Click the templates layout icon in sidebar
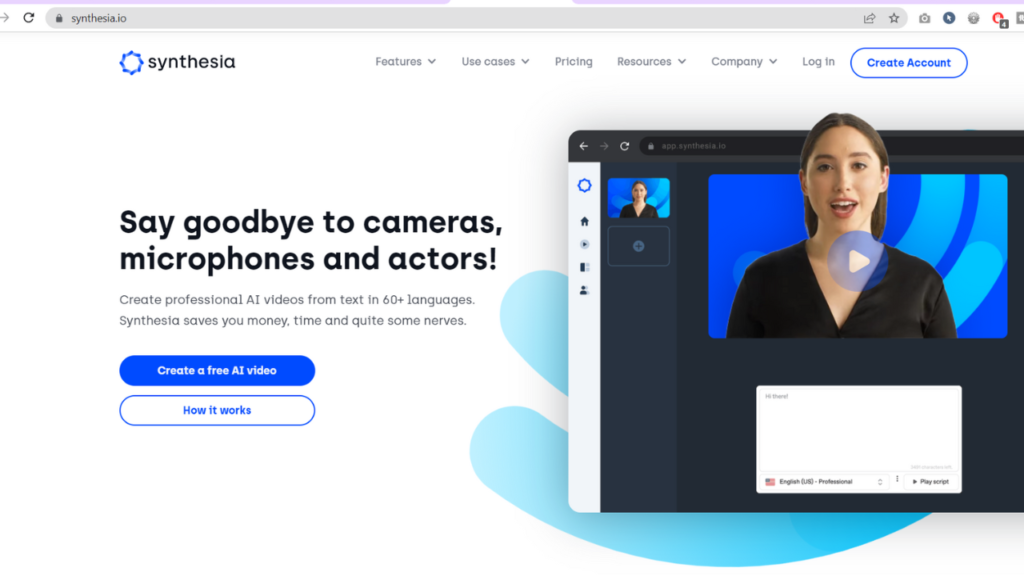The height and width of the screenshot is (576, 1024). coord(584,267)
